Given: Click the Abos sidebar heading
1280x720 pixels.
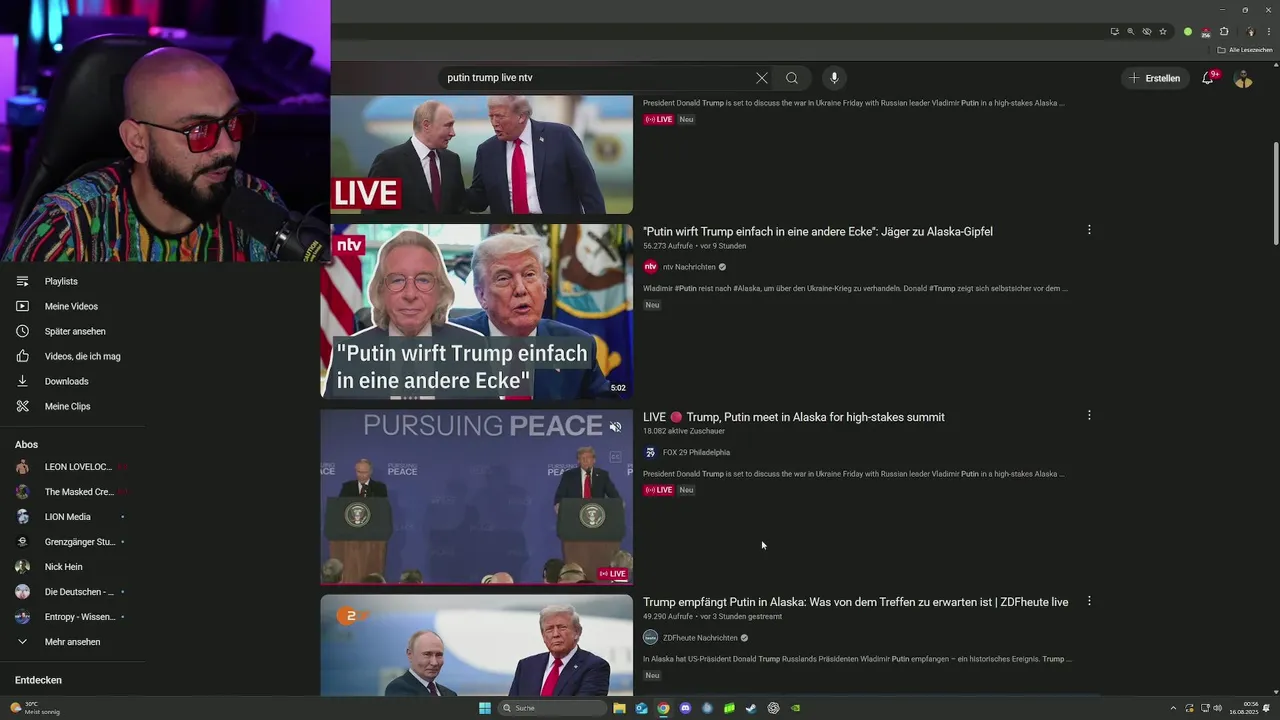Looking at the screenshot, I should point(26,445).
